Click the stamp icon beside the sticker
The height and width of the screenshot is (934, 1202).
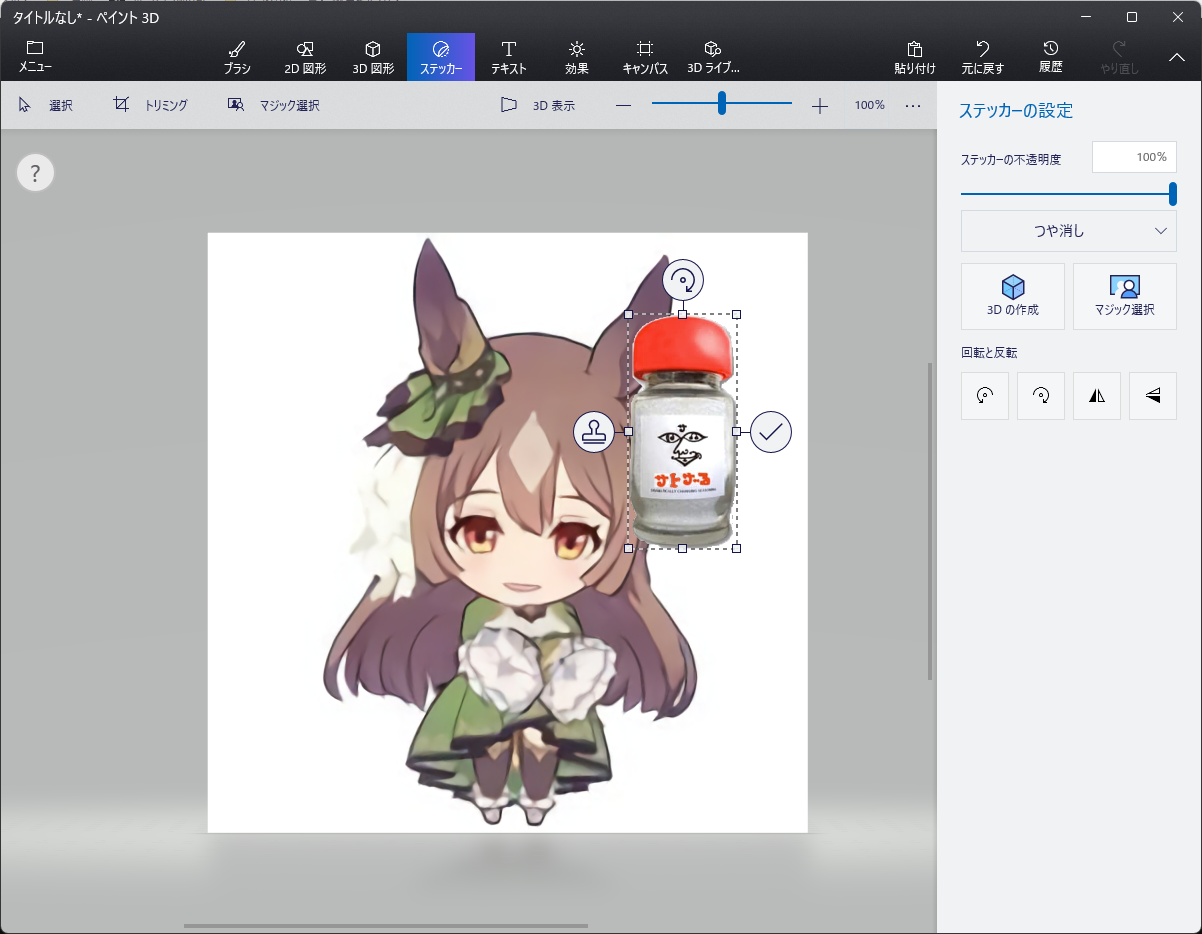click(594, 432)
